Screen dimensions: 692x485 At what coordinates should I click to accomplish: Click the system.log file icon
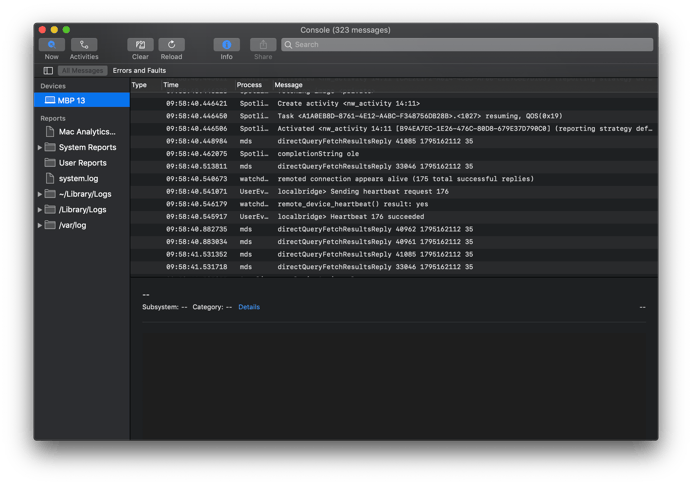click(x=50, y=178)
